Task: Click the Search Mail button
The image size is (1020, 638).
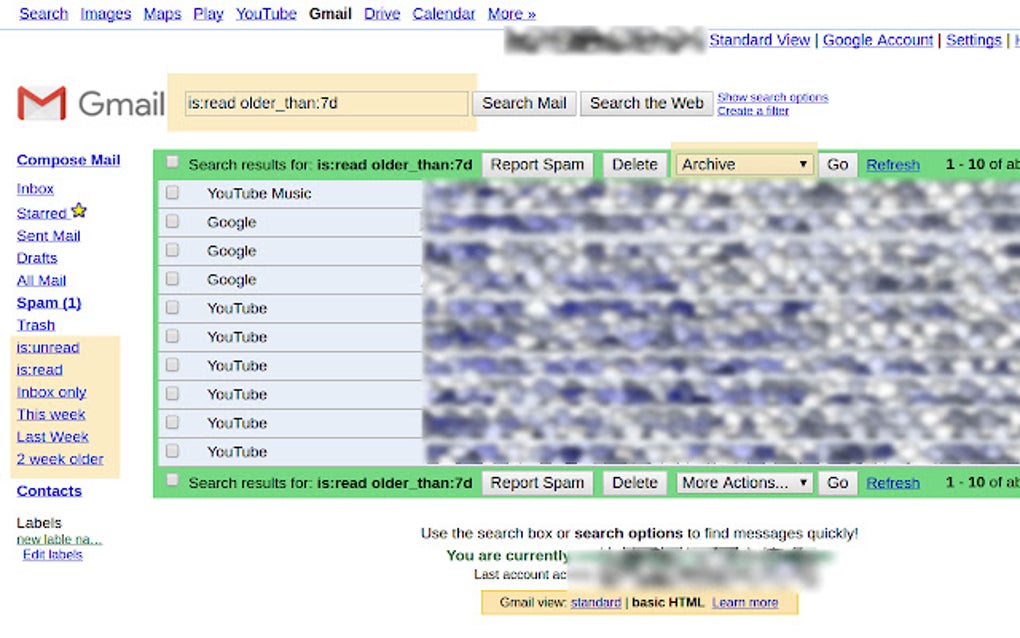Action: click(x=523, y=102)
